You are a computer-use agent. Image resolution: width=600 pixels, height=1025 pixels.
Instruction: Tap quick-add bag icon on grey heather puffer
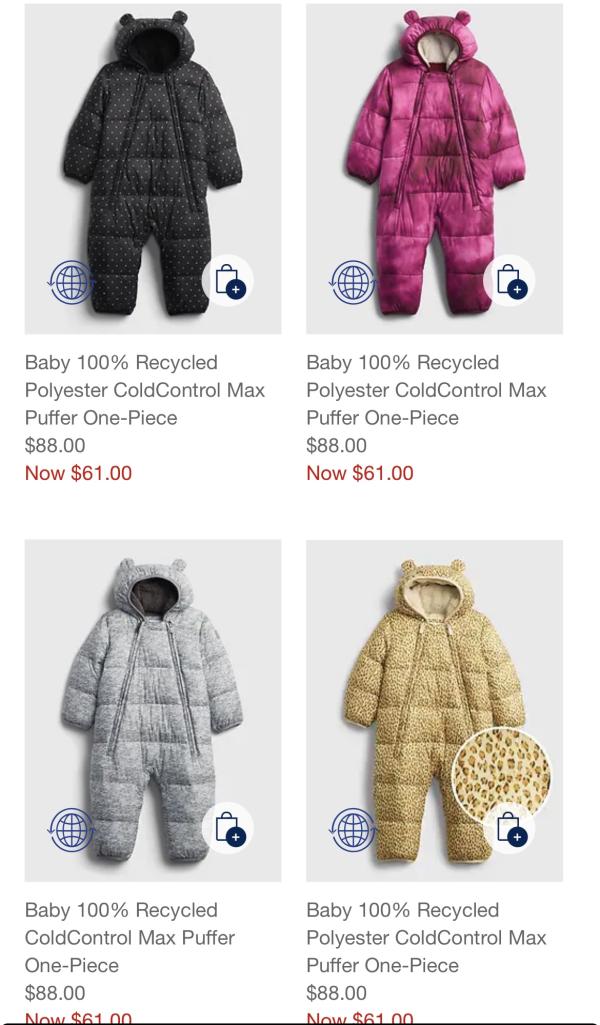pos(227,828)
